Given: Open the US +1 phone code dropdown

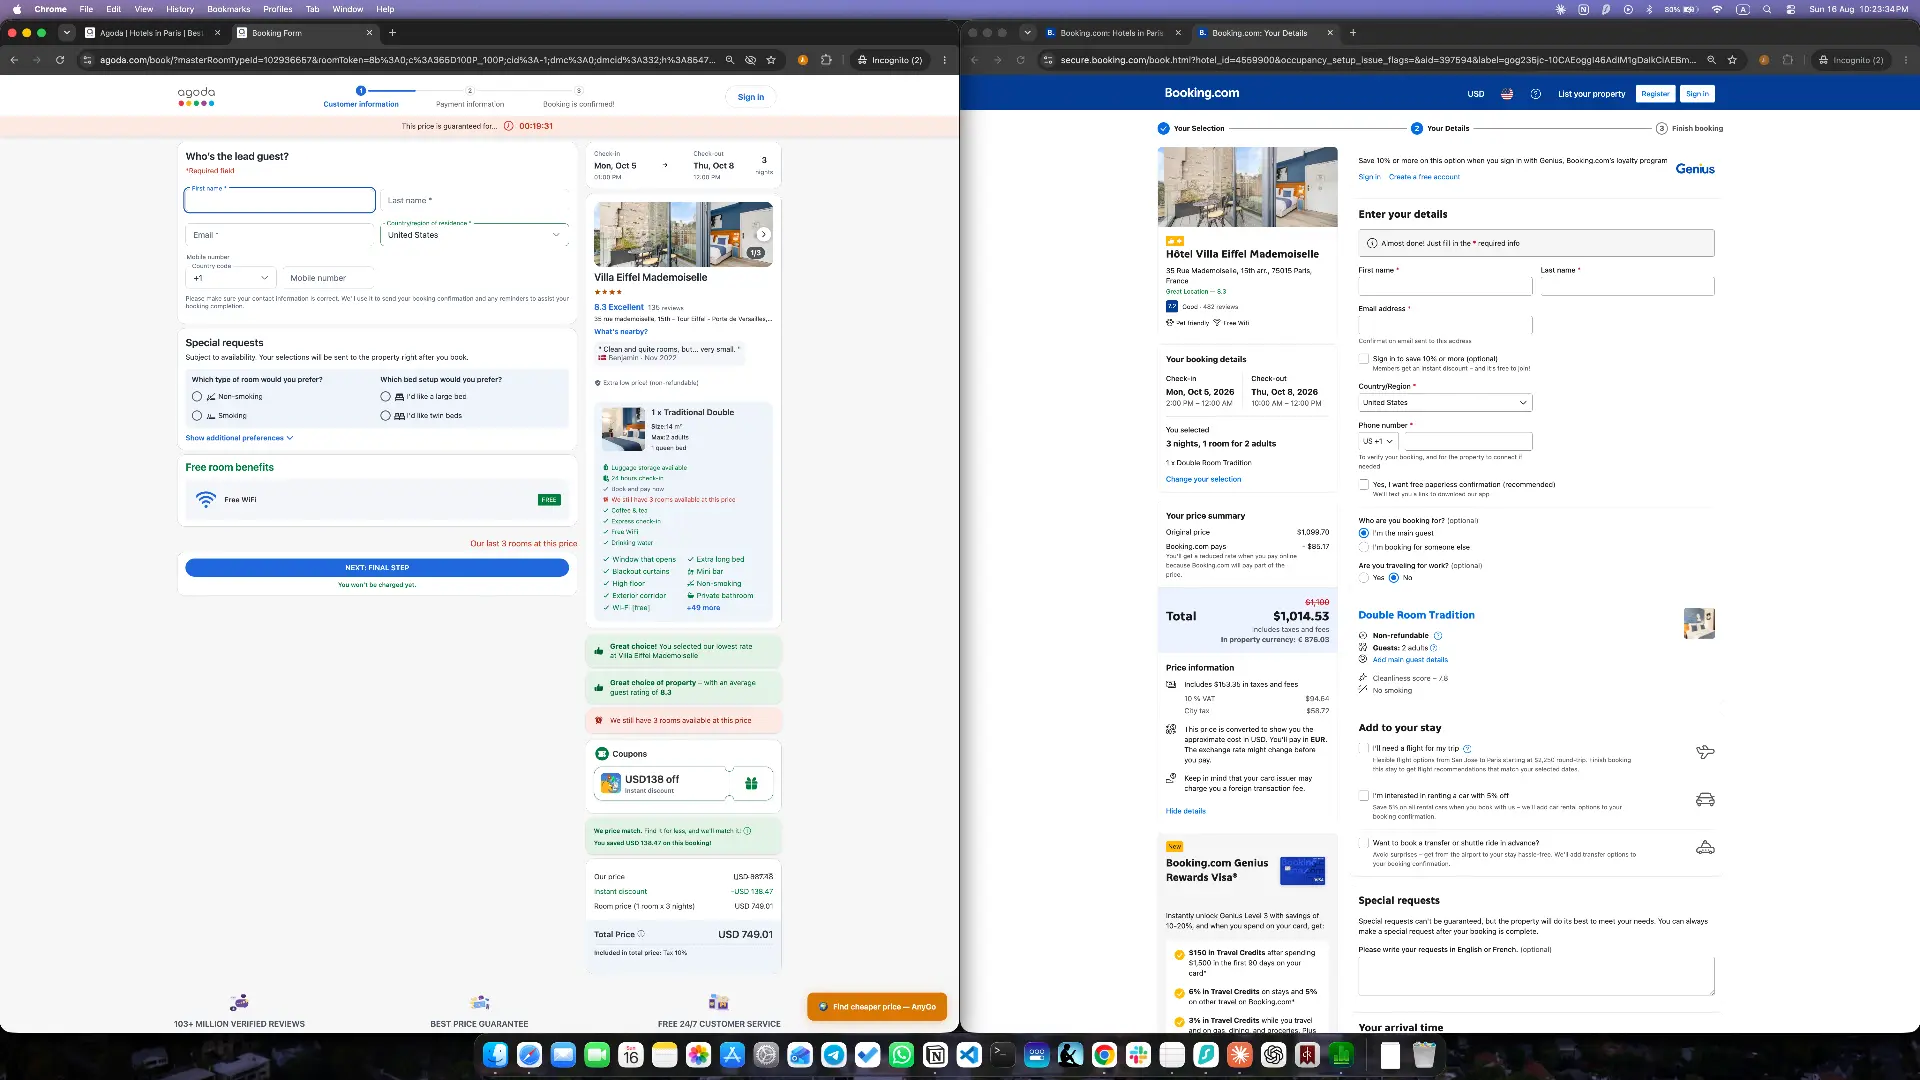Looking at the screenshot, I should (x=1378, y=441).
